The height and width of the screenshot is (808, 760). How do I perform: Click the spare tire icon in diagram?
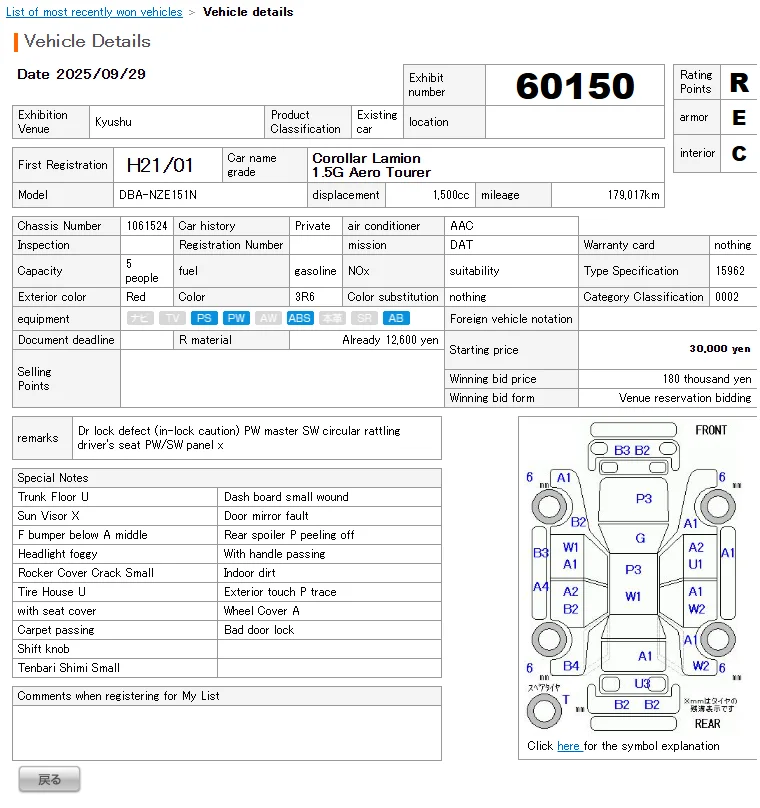(545, 711)
